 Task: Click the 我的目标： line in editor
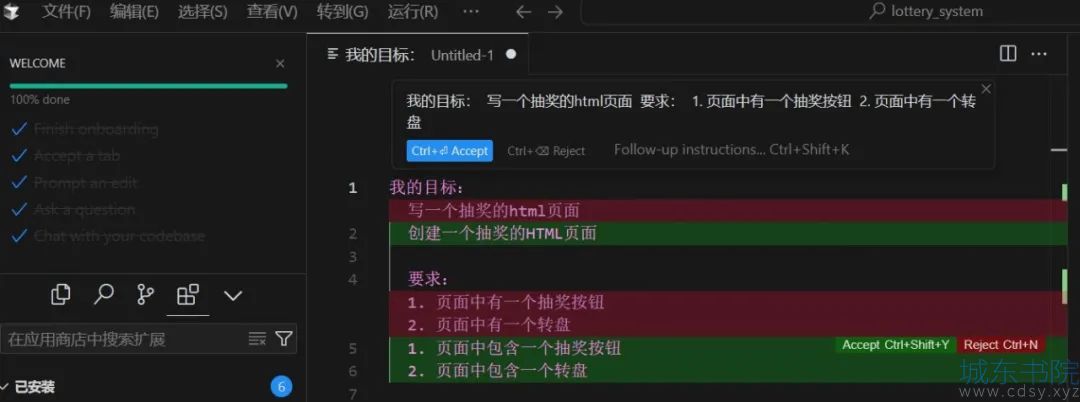click(x=427, y=187)
